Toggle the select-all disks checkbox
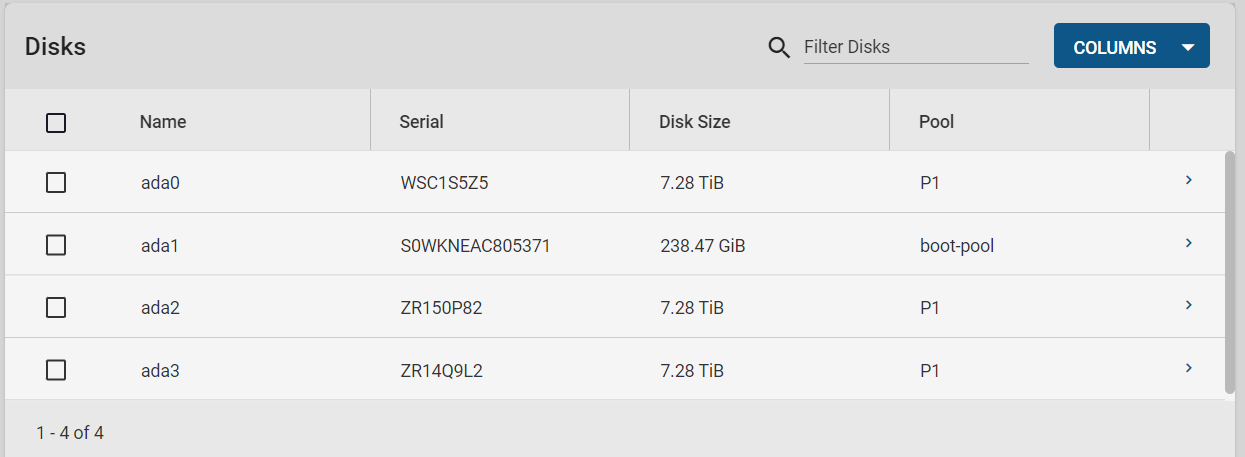The image size is (1245, 457). (56, 123)
